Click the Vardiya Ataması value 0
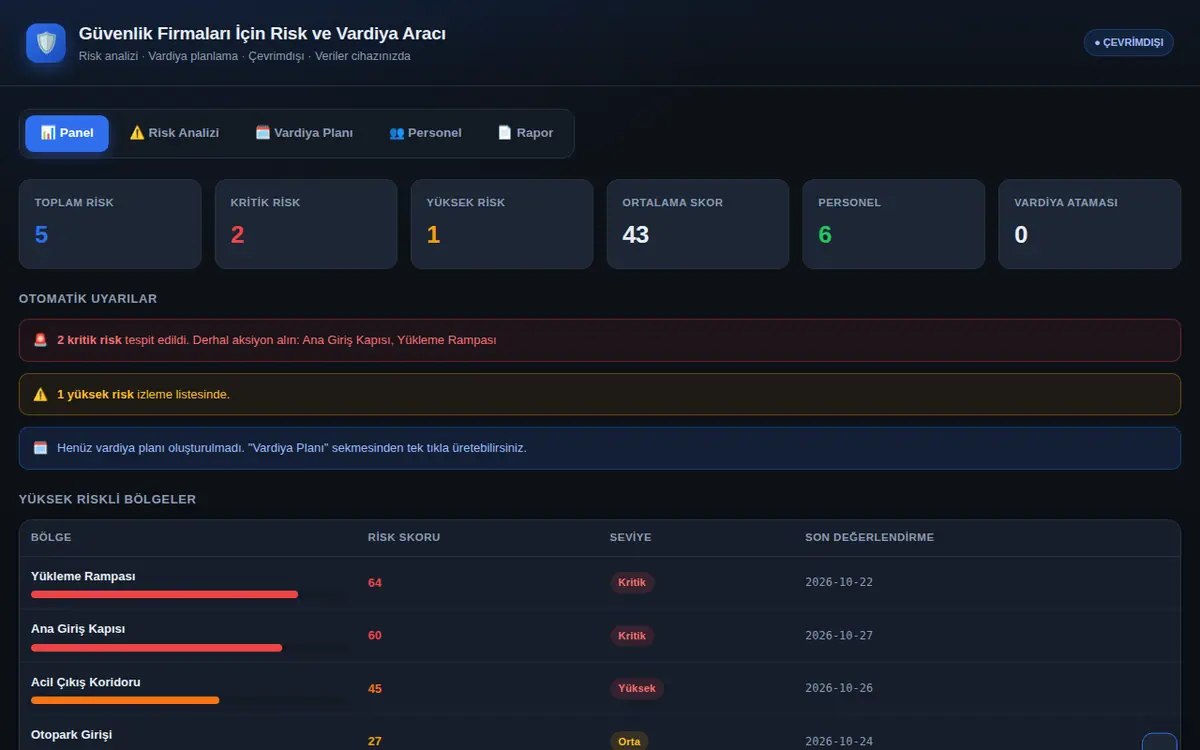Screen dimensions: 1200x750 tap(1021, 235)
